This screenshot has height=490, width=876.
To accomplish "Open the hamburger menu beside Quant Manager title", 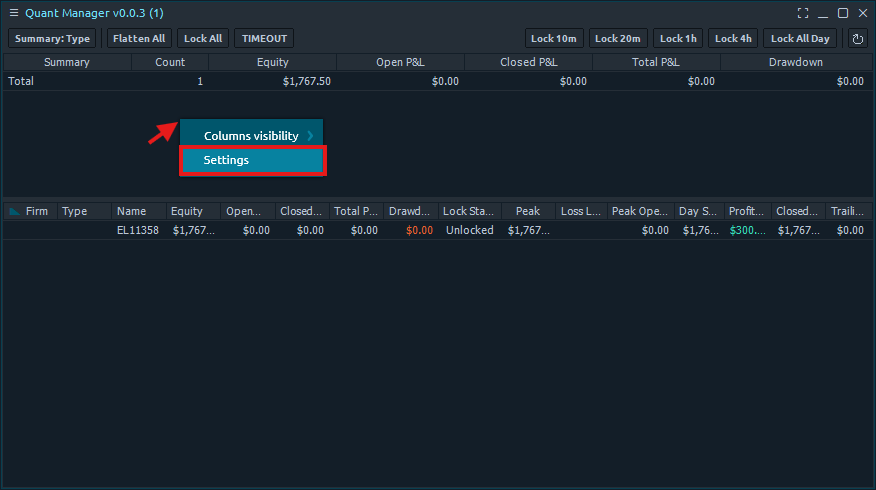I will pos(13,13).
